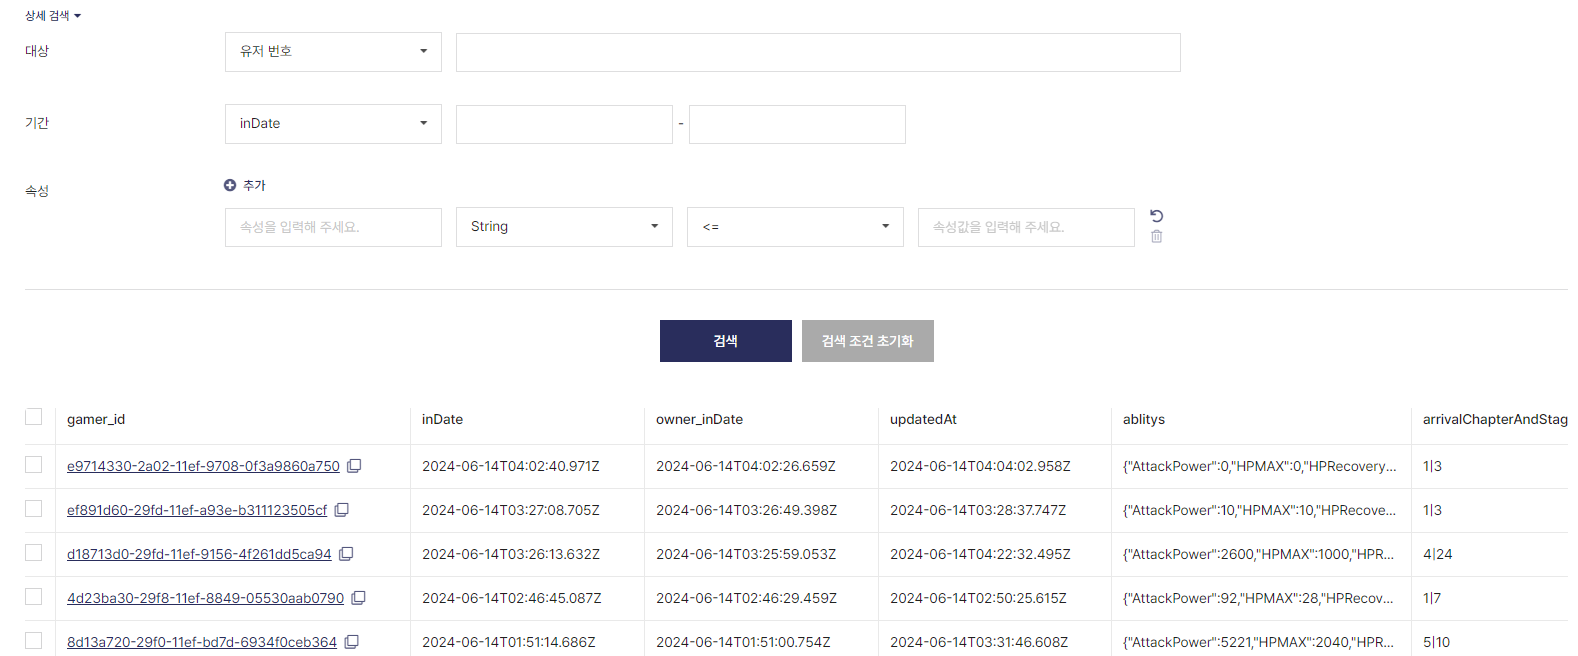
Task: Click the arrivalChapterAndStag column header
Action: [x=1495, y=419]
